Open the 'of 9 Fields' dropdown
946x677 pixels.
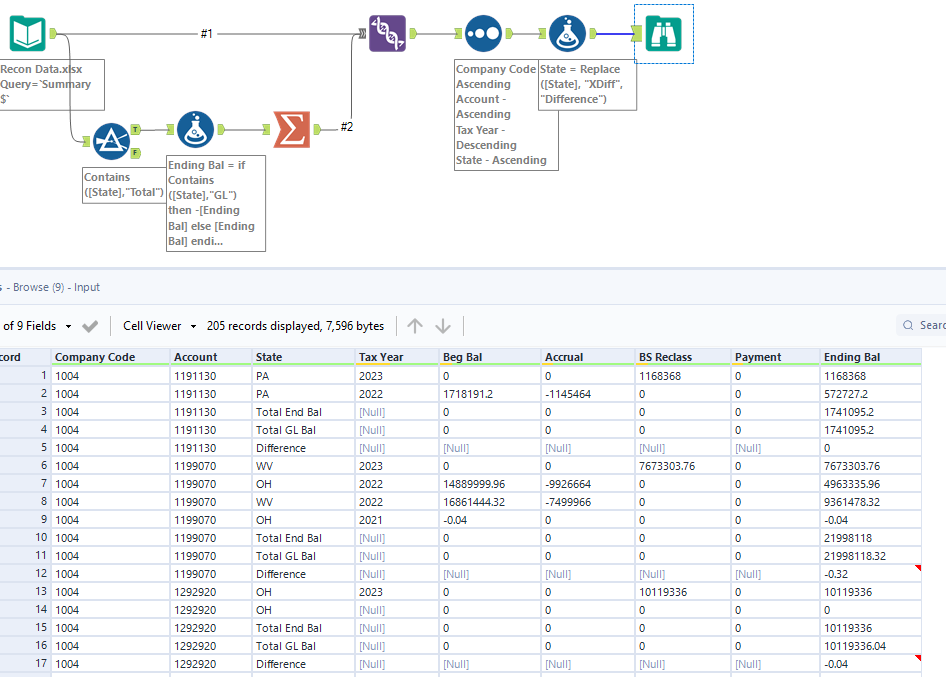point(40,325)
